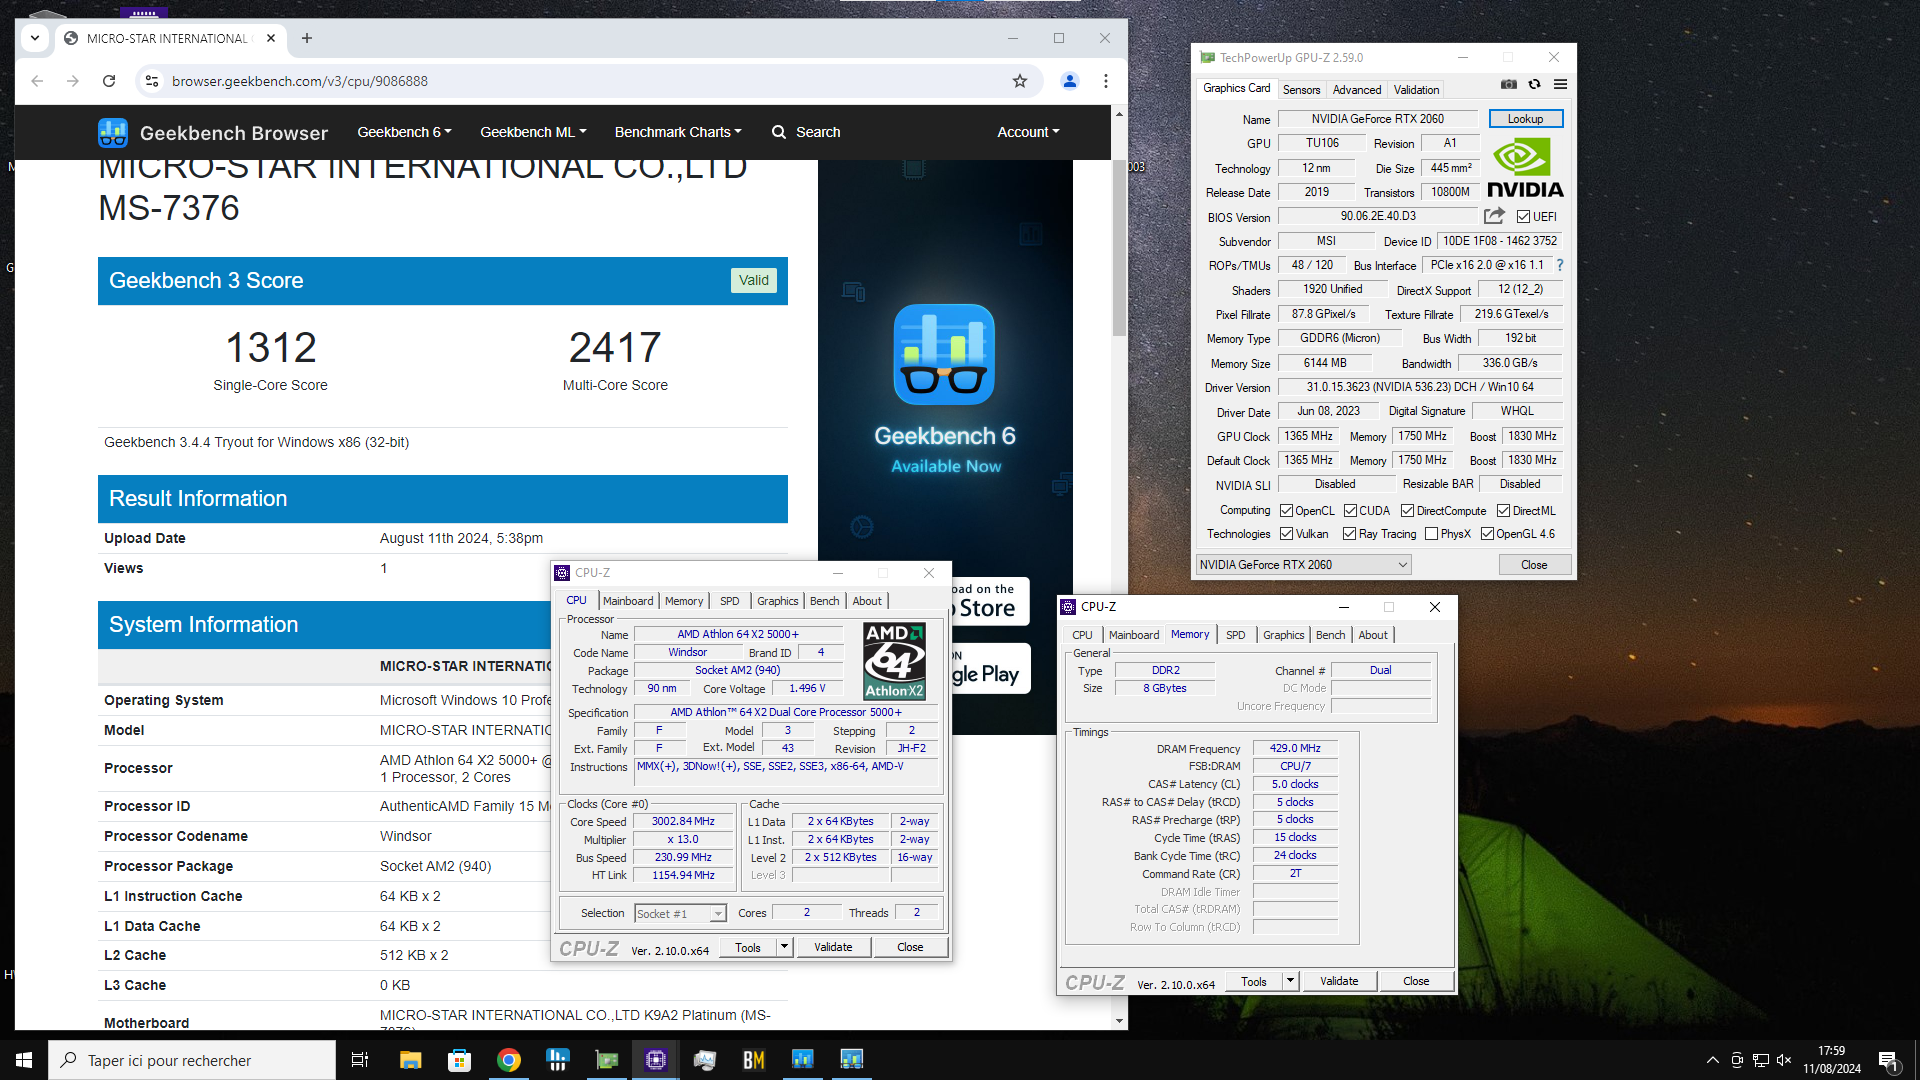Screen dimensions: 1920x1080
Task: Open SPD tab in CPU-Z Memory window
Action: pos(1236,635)
